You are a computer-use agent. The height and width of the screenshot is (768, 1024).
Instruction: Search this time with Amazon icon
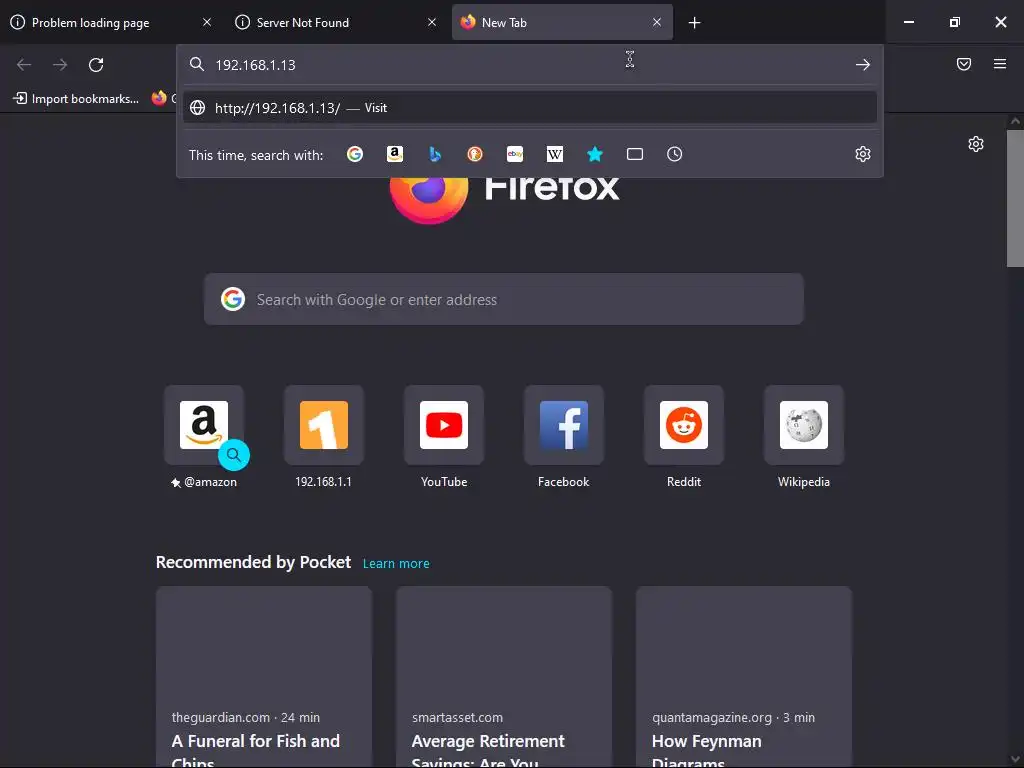[x=394, y=154]
